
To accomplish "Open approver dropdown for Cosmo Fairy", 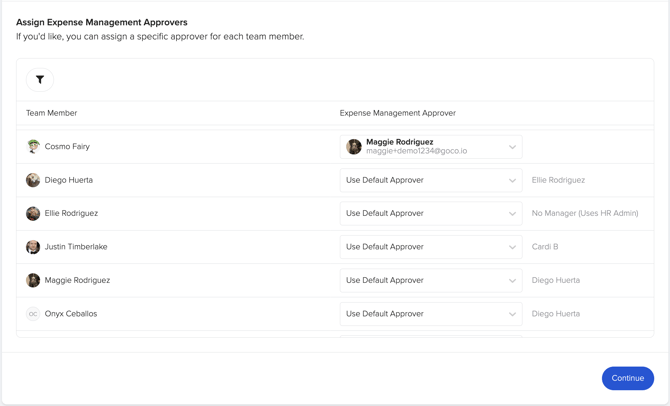I will pyautogui.click(x=431, y=147).
